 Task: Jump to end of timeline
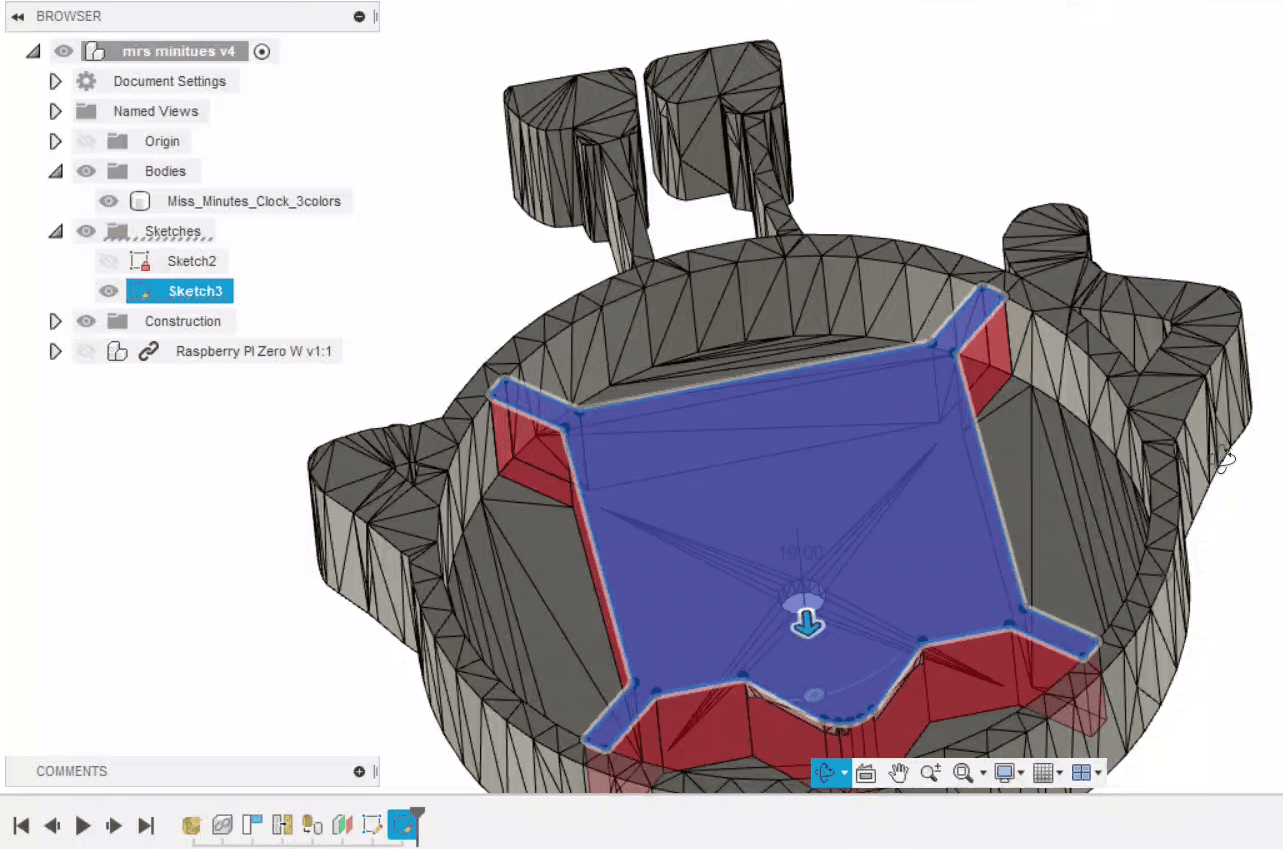click(x=145, y=825)
